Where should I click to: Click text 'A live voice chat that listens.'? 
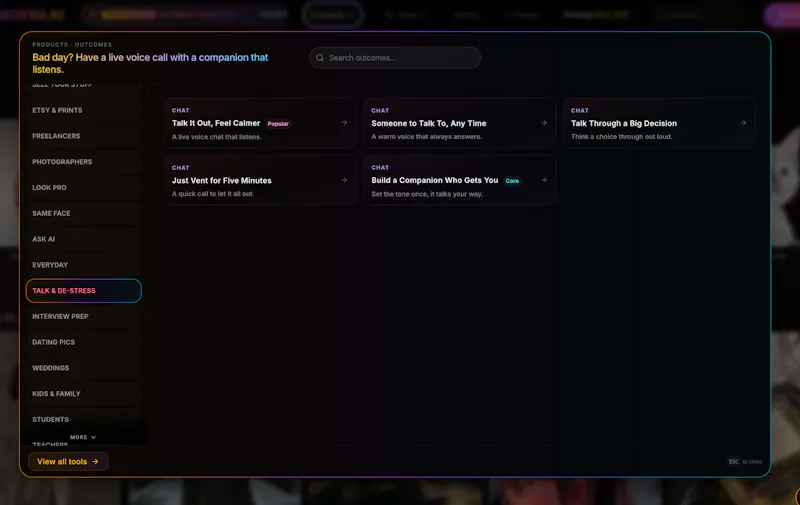coord(216,137)
